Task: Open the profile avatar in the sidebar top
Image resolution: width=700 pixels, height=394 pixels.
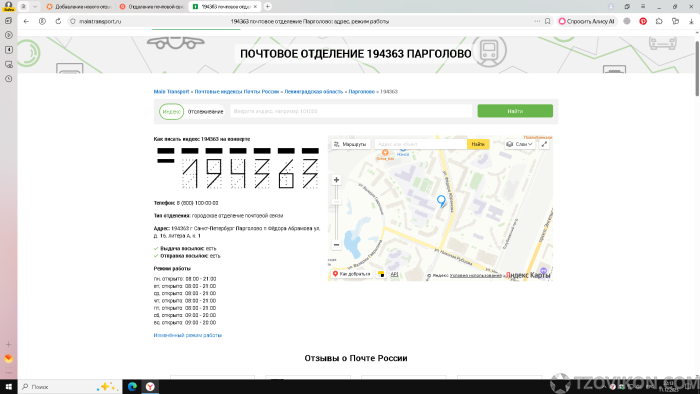Action: [x=8, y=6]
